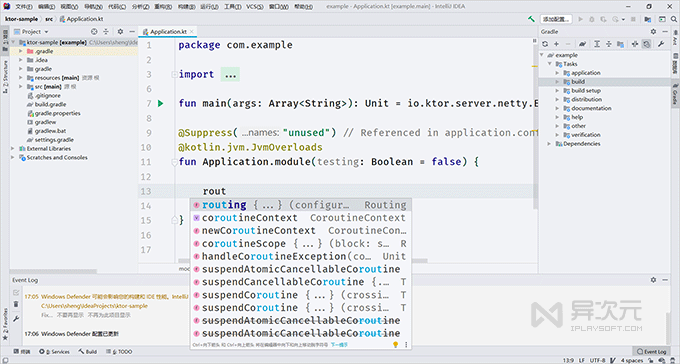
Task: Open the 文件(F) menu
Action: tap(24, 7)
